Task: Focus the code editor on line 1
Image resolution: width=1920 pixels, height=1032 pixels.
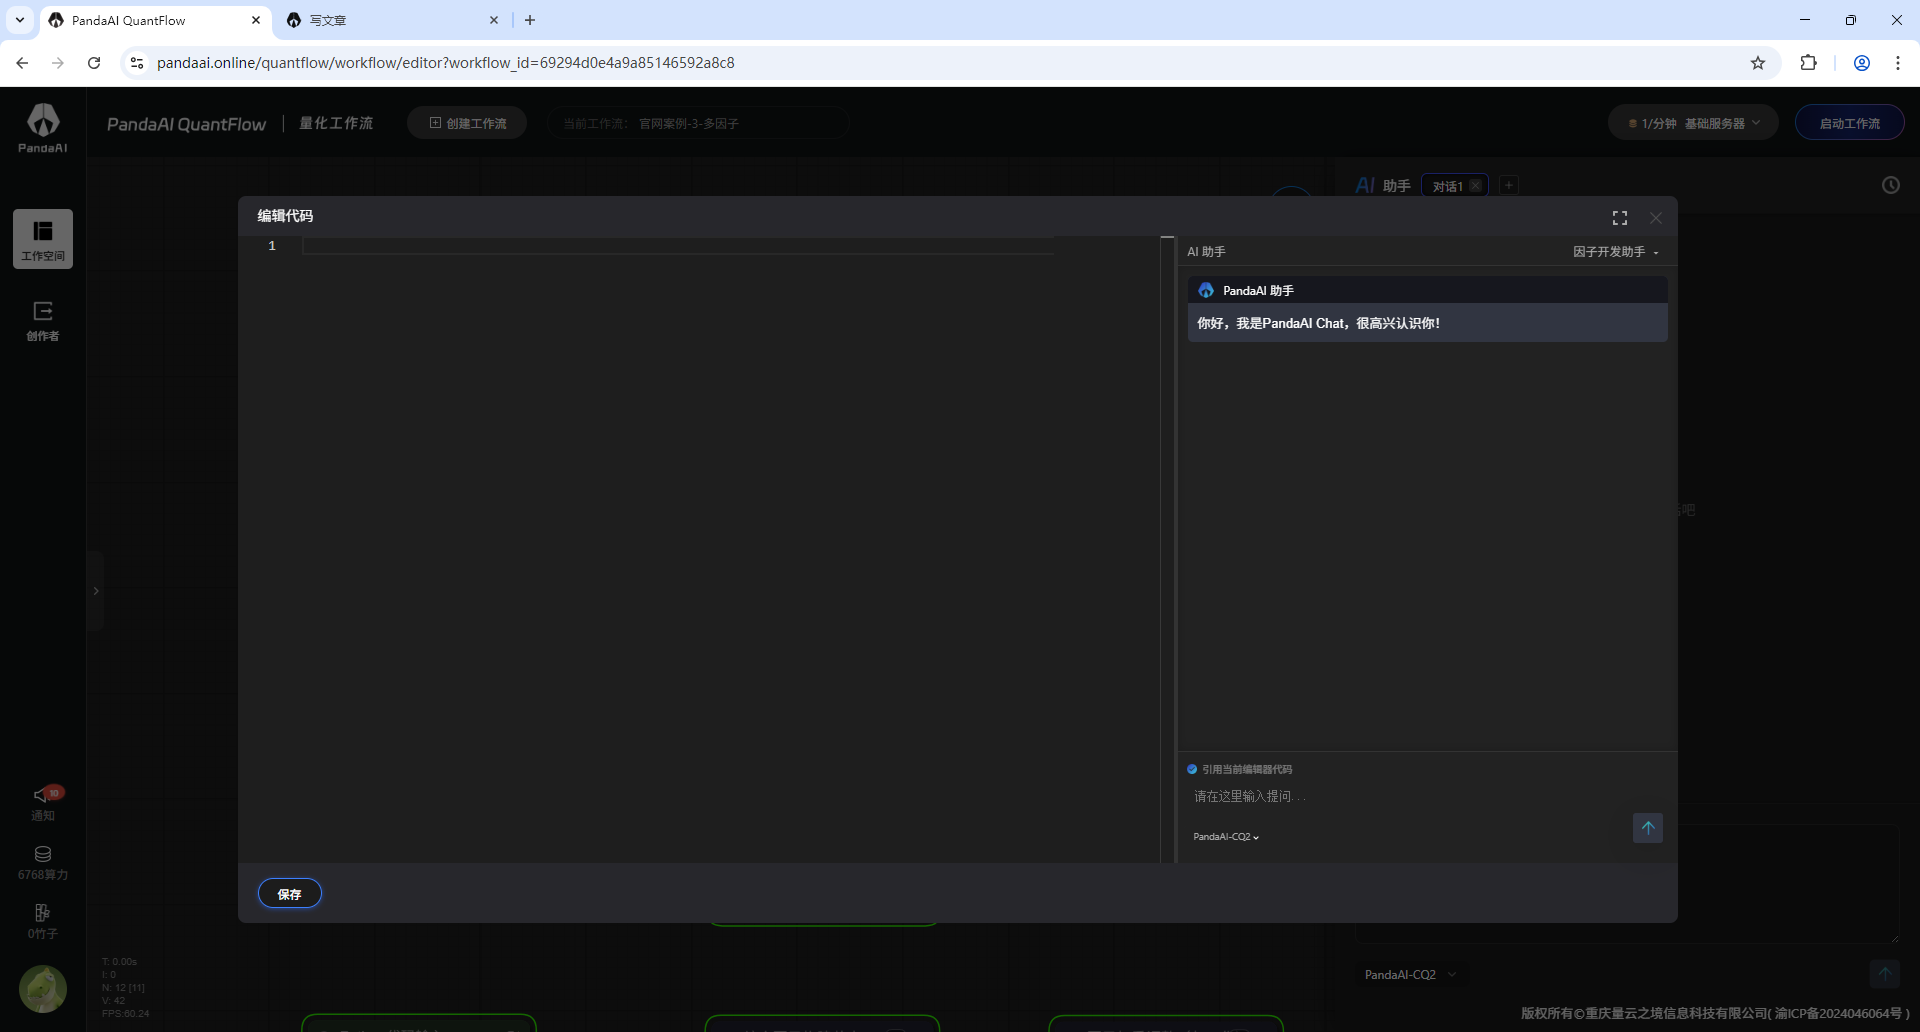Action: [678, 246]
